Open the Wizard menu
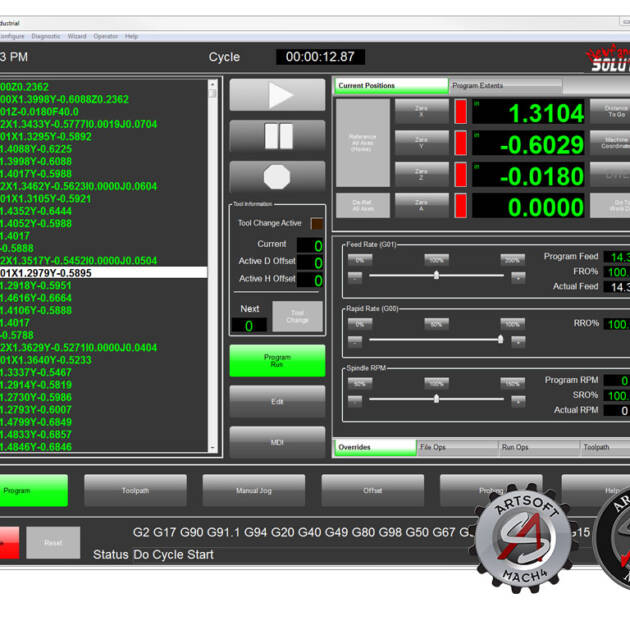The width and height of the screenshot is (630, 630). click(77, 36)
